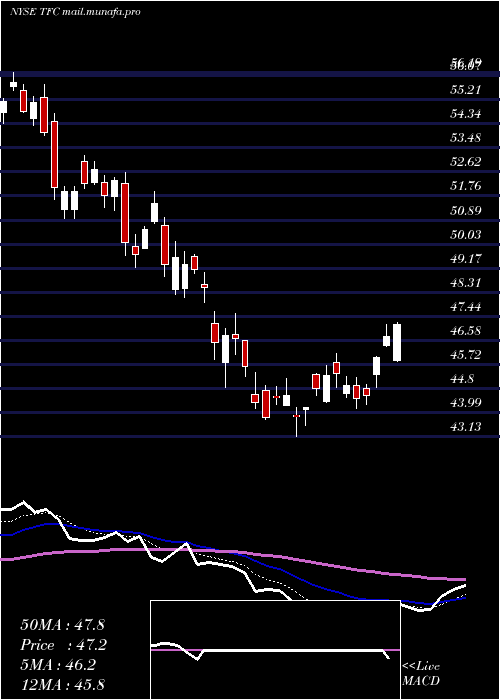
Task: Click the 50MA : 47.8 reading
Action: (x=62, y=625)
